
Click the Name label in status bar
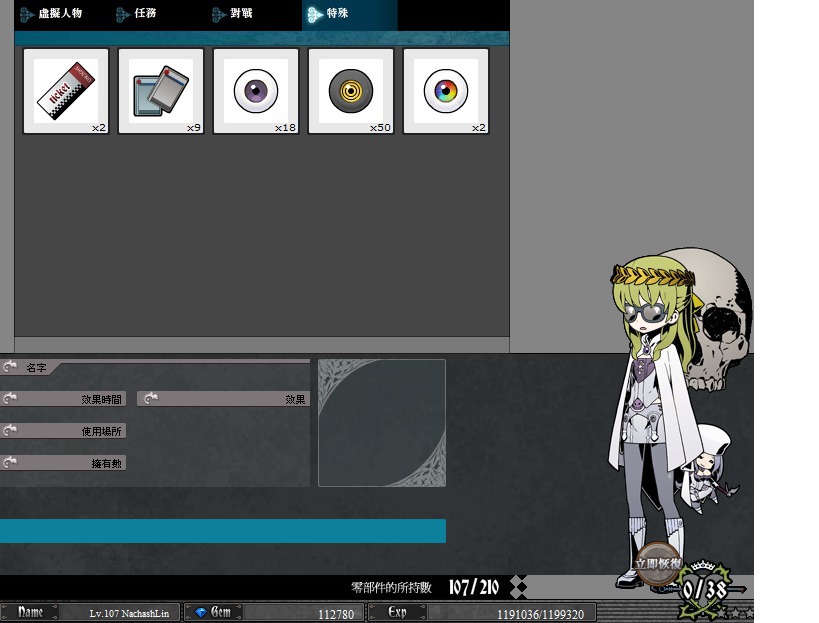pos(30,612)
